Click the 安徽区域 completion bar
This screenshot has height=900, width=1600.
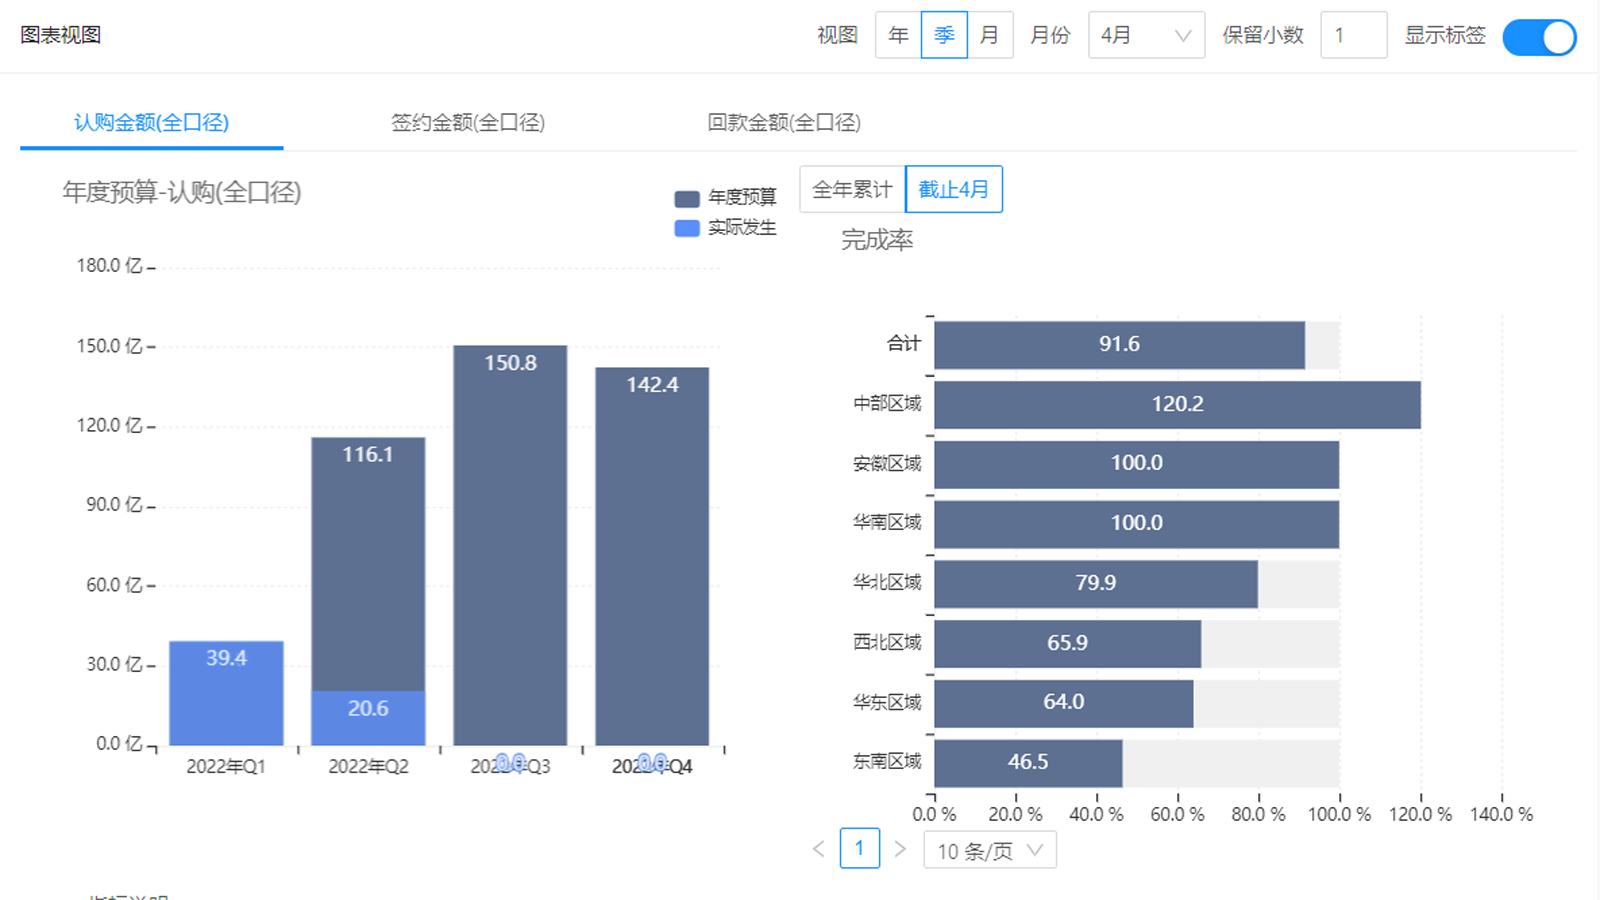(x=1136, y=464)
